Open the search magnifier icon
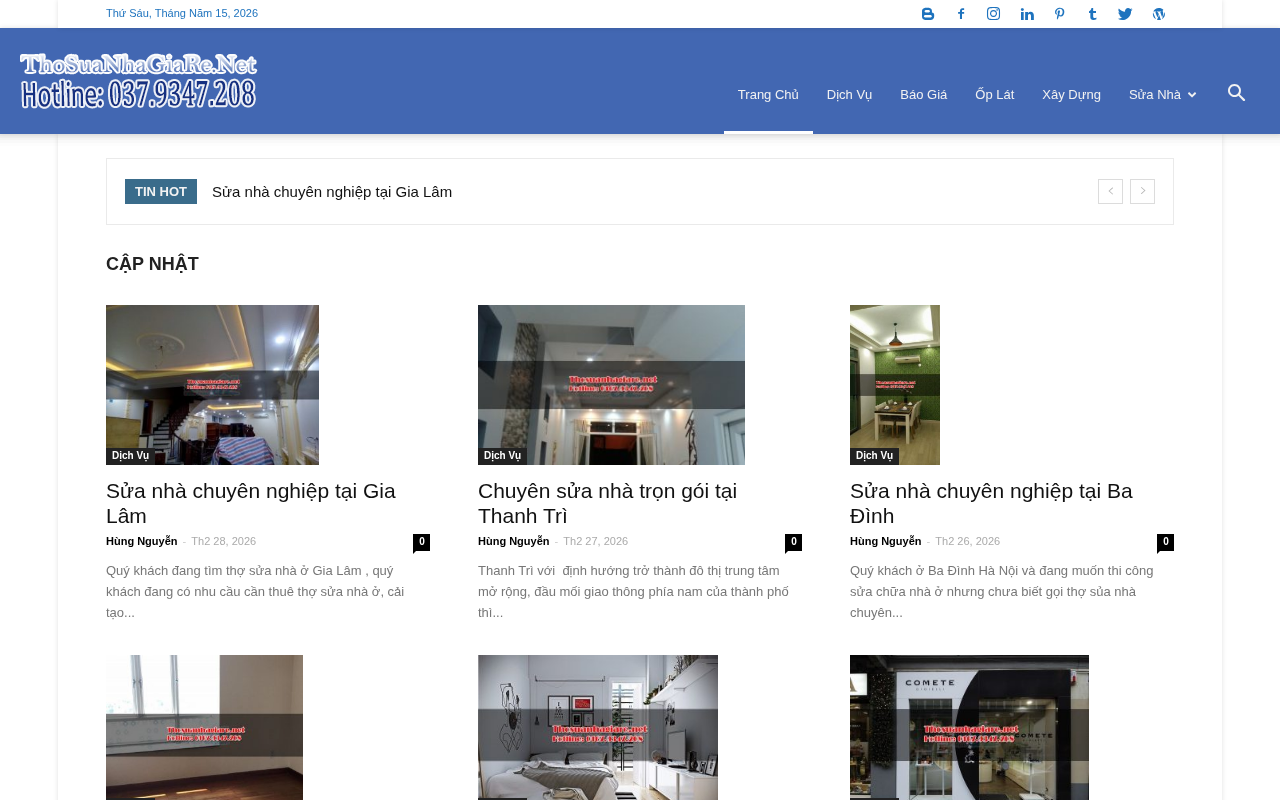This screenshot has height=800, width=1280. click(x=1237, y=93)
